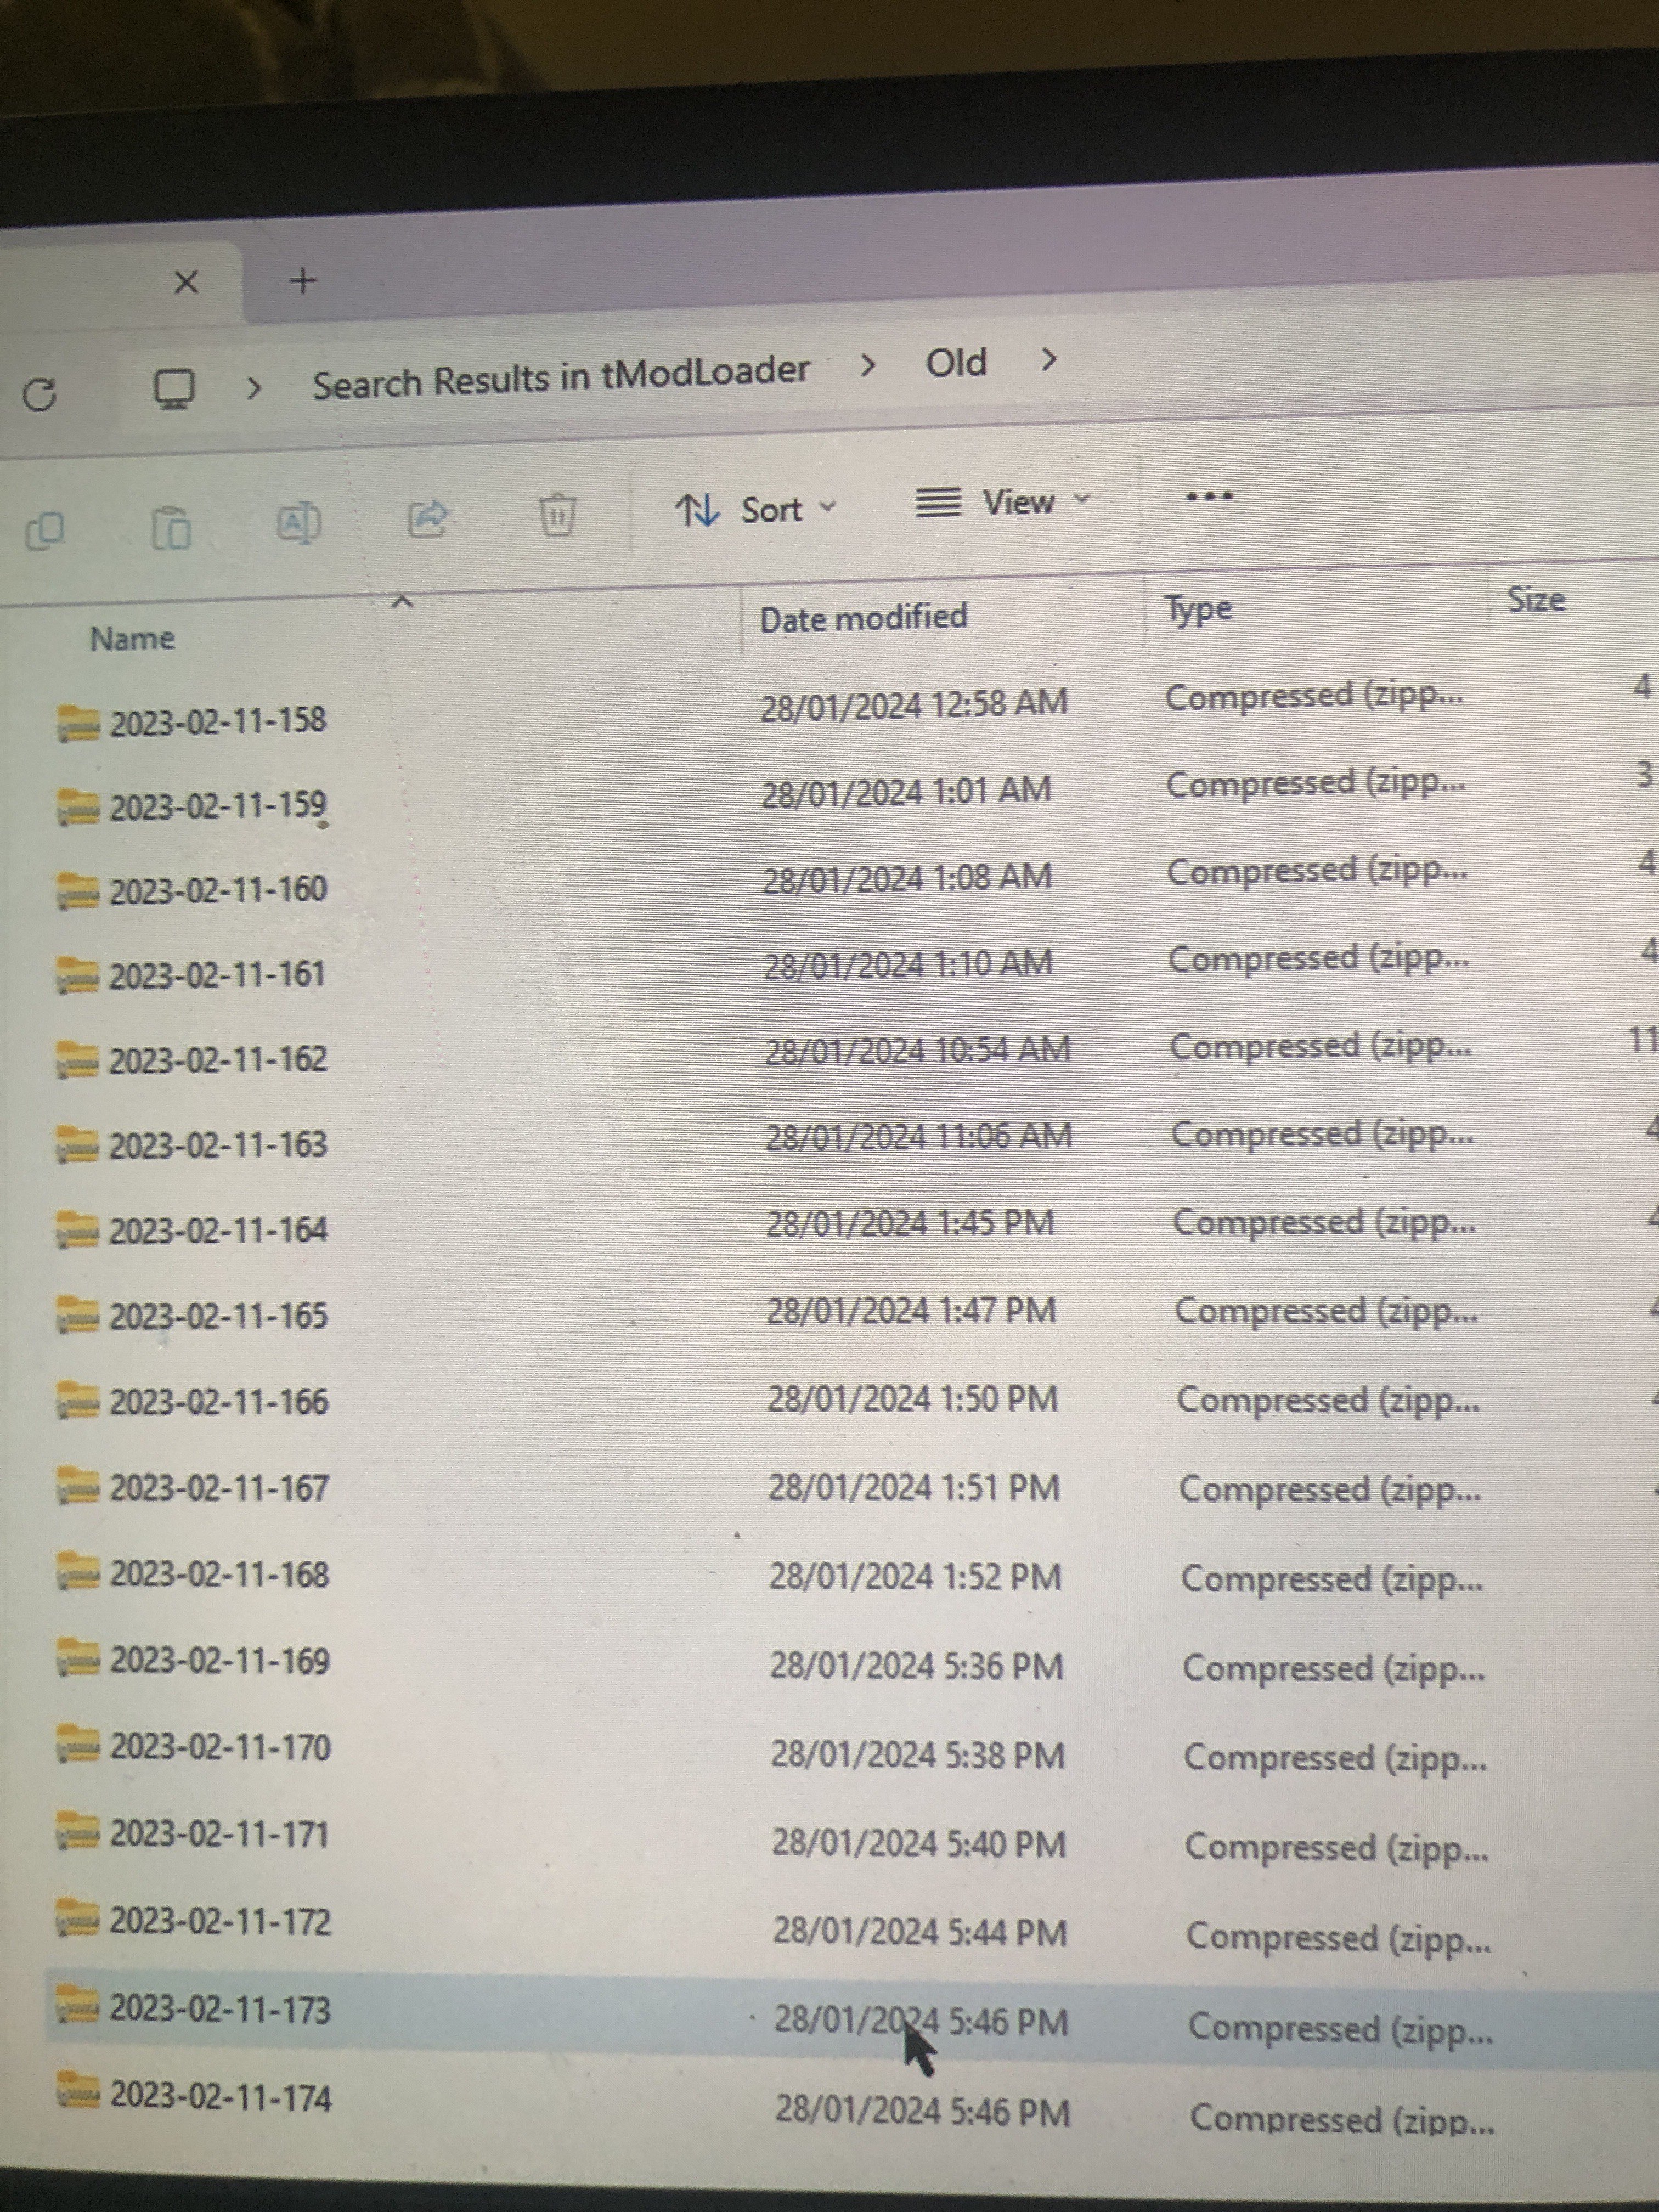Screen dimensions: 1659x2212
Task: Click Search Results in tModLoader breadcrumb
Action: click(x=560, y=378)
